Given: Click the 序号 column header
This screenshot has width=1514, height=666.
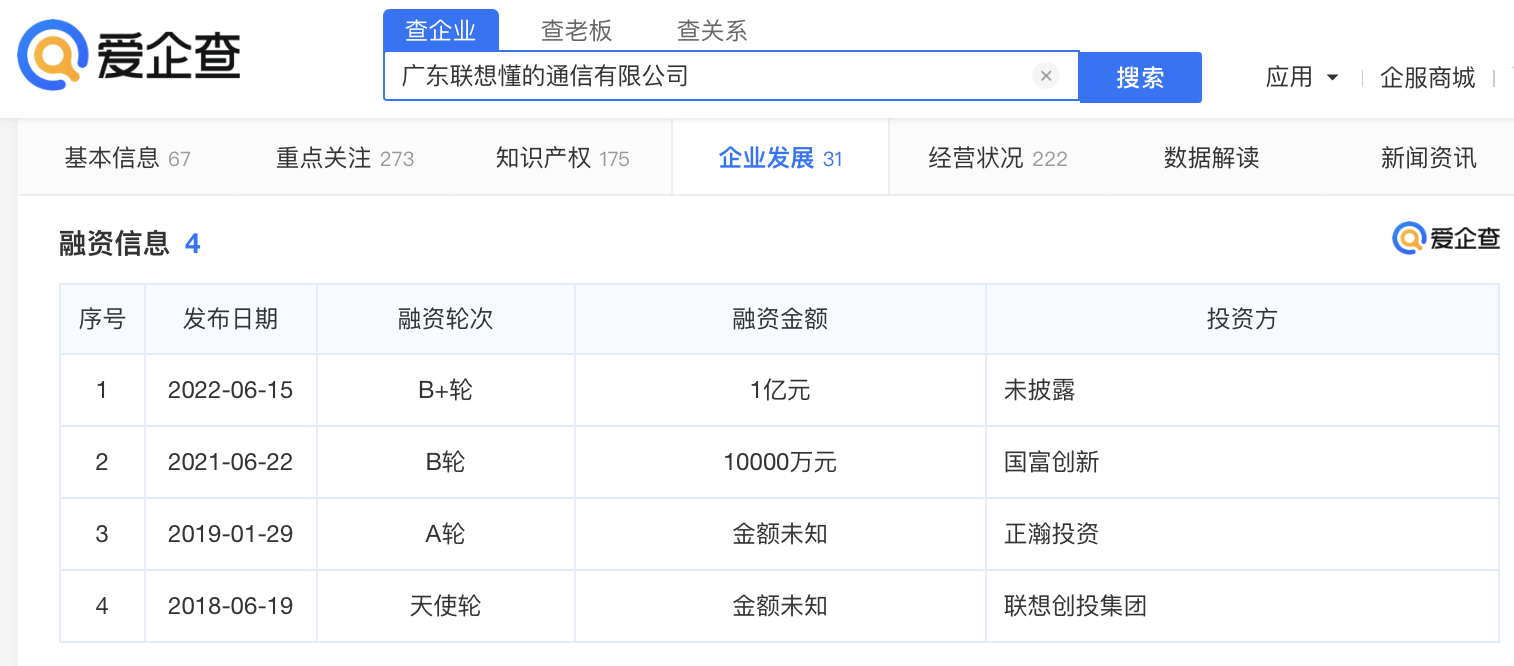Looking at the screenshot, I should click(x=102, y=319).
